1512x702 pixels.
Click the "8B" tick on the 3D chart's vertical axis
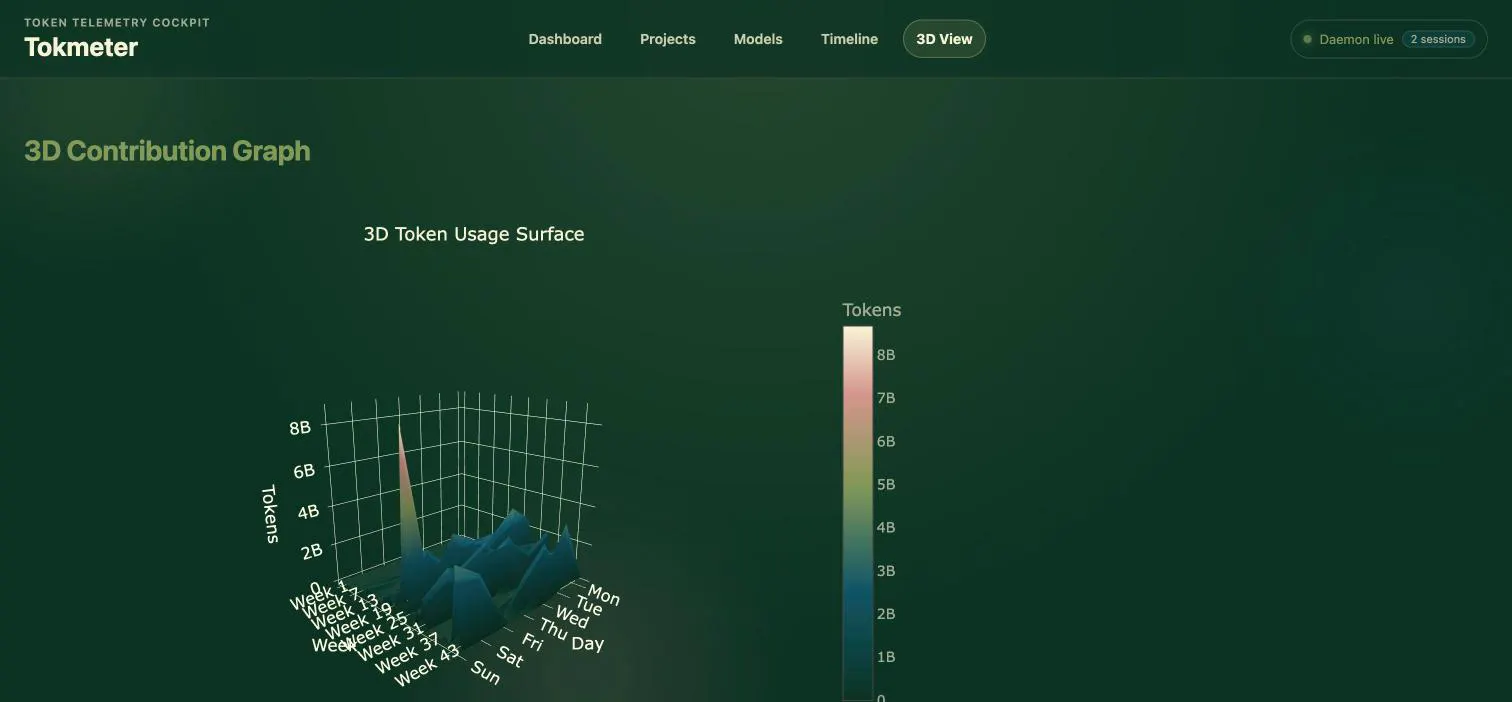[300, 428]
